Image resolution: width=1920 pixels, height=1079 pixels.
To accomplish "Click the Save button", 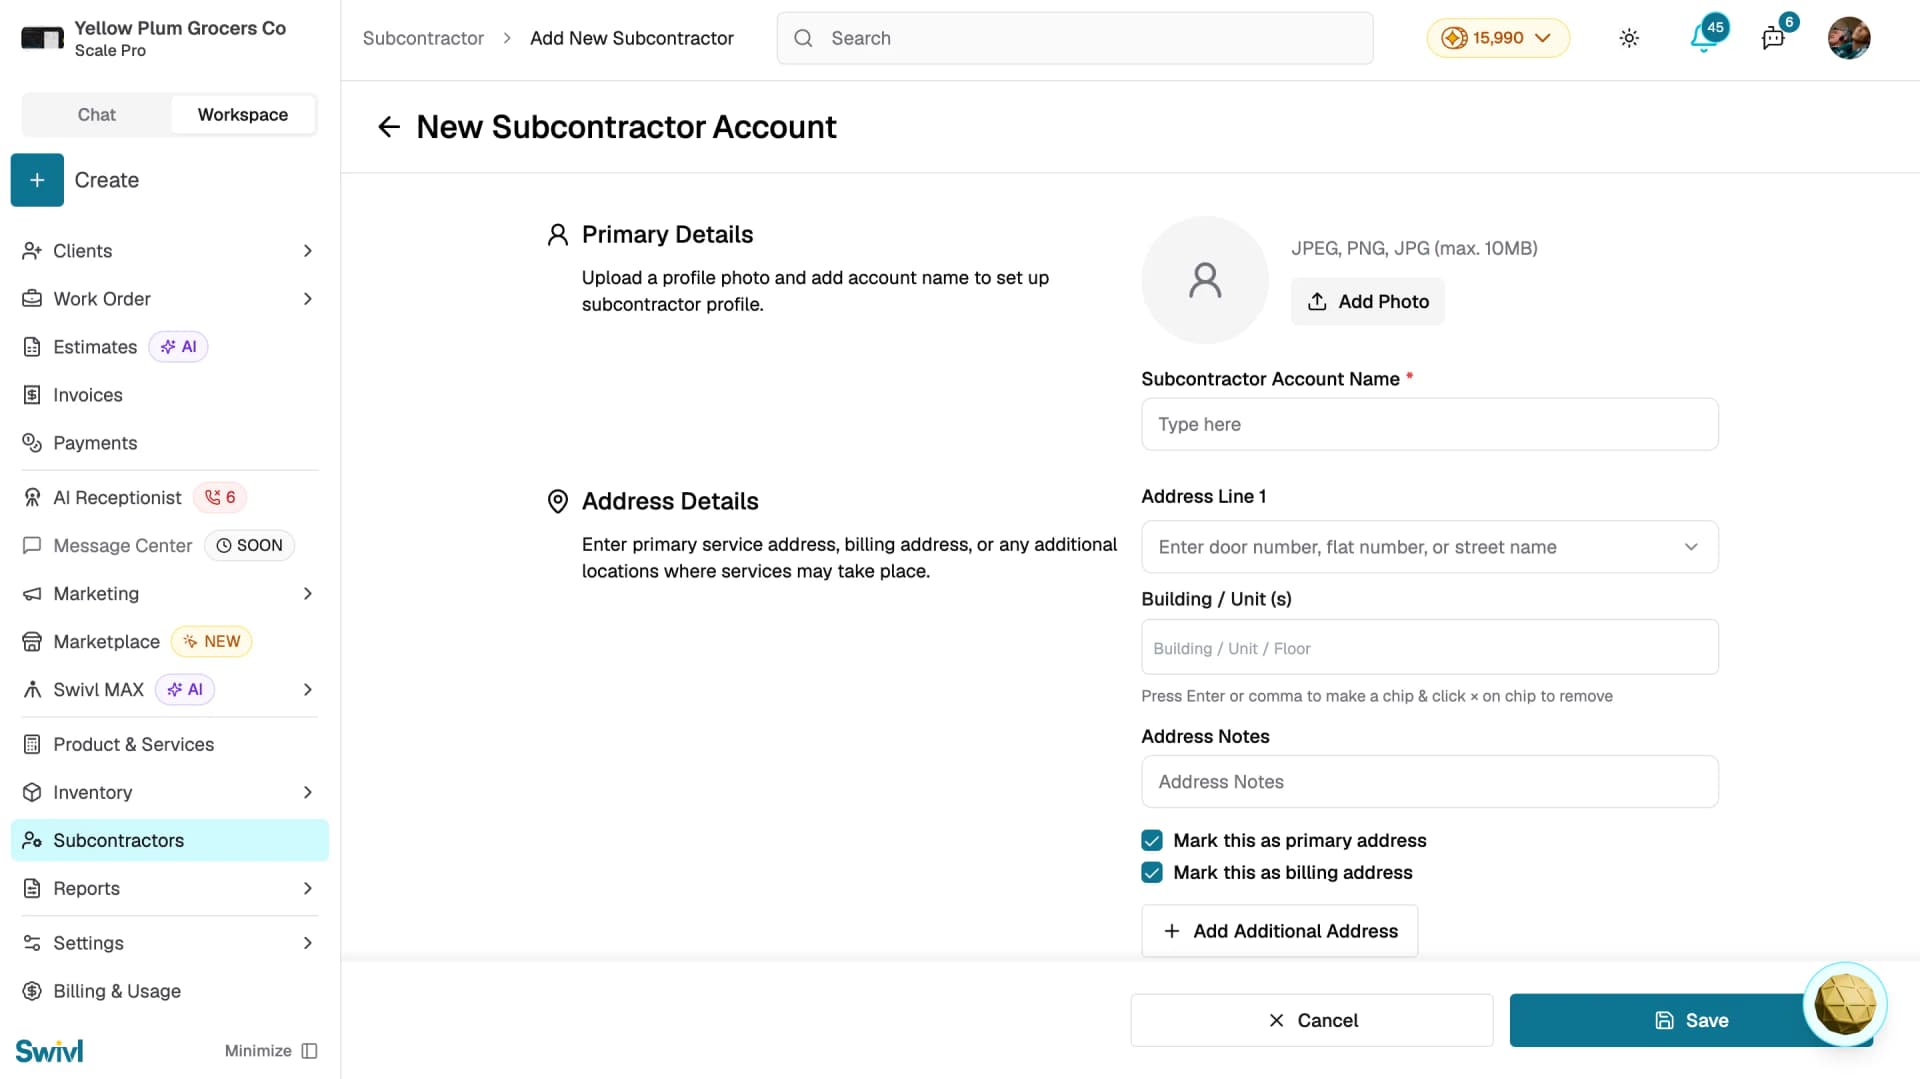I will 1691,1021.
